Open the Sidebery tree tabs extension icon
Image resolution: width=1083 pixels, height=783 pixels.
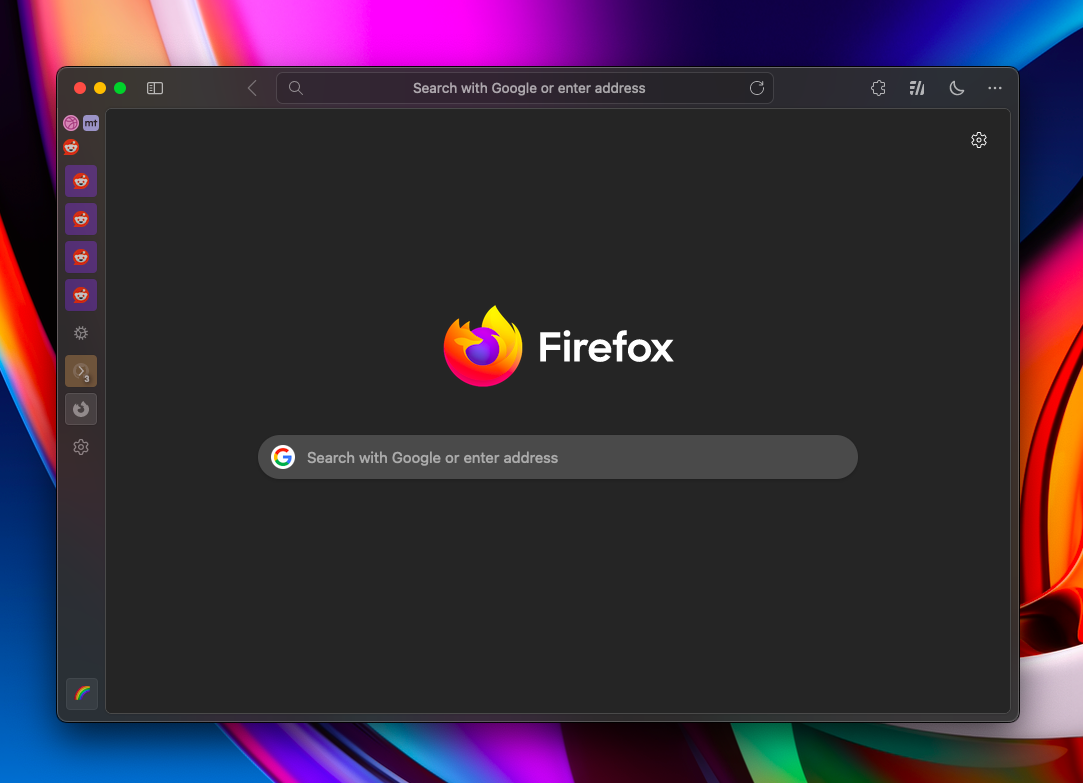coord(917,88)
